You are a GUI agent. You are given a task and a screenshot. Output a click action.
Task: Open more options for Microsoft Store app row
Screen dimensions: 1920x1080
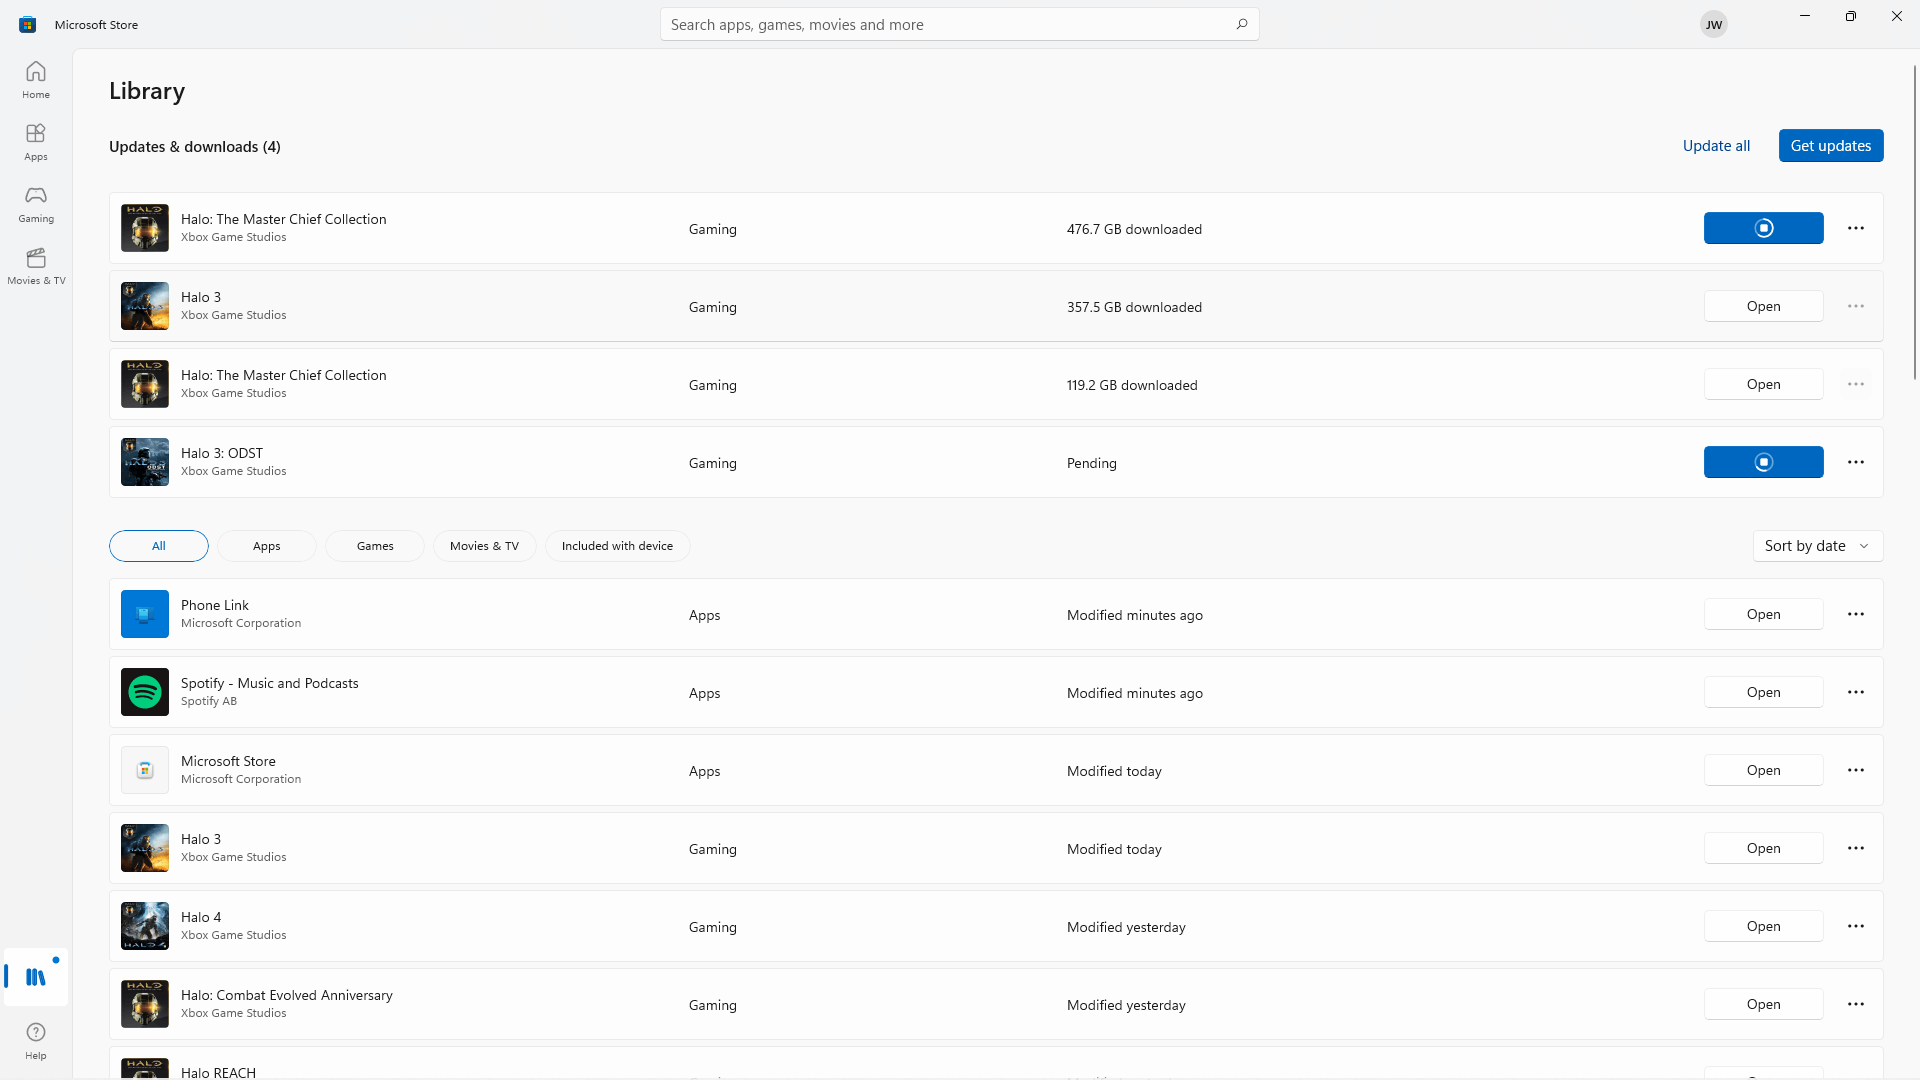1856,770
